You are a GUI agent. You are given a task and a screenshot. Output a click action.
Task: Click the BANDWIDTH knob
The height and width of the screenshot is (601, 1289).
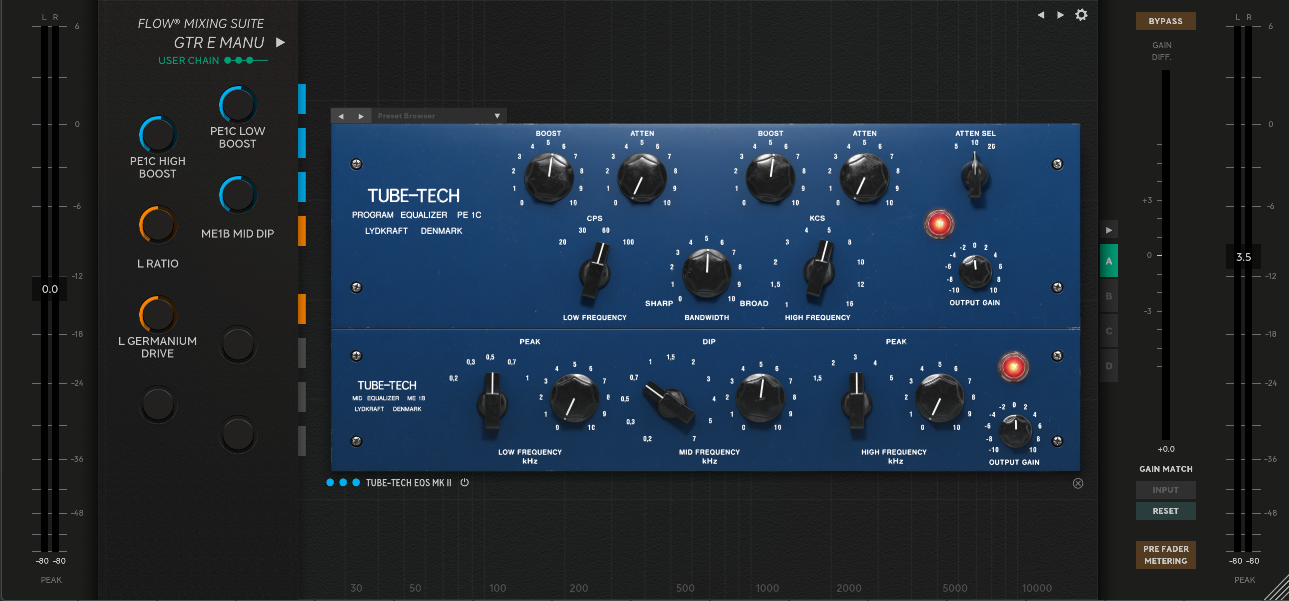706,274
